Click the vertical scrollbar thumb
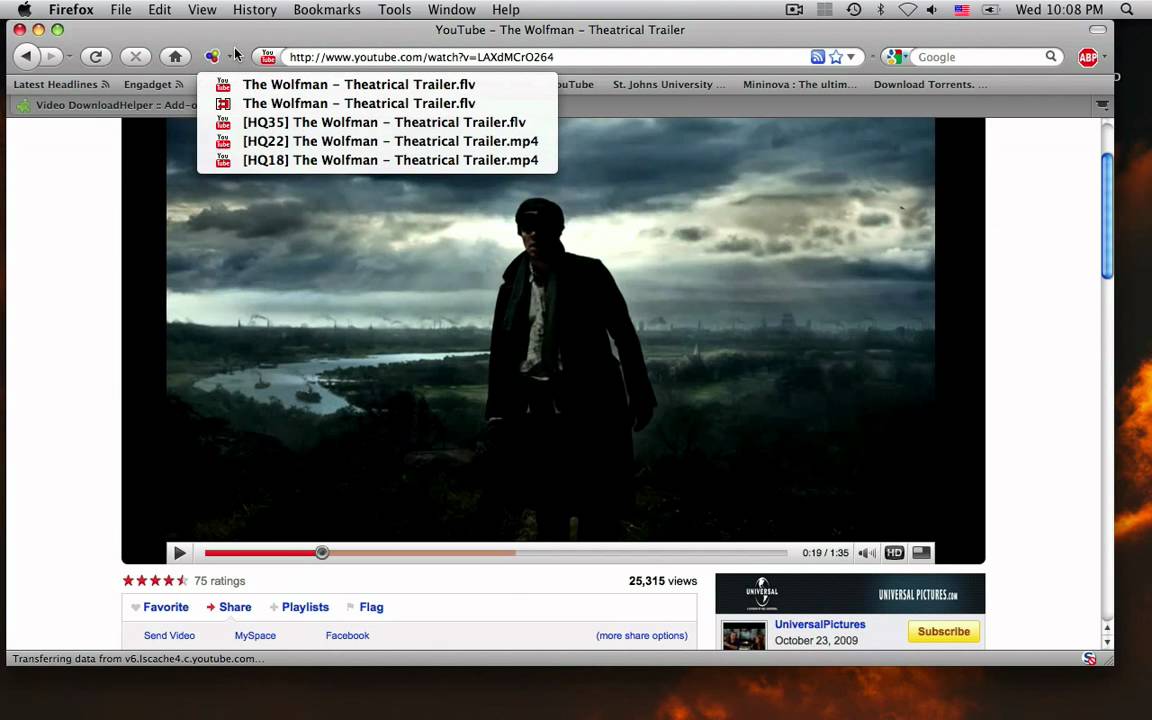The image size is (1152, 720). [x=1107, y=215]
